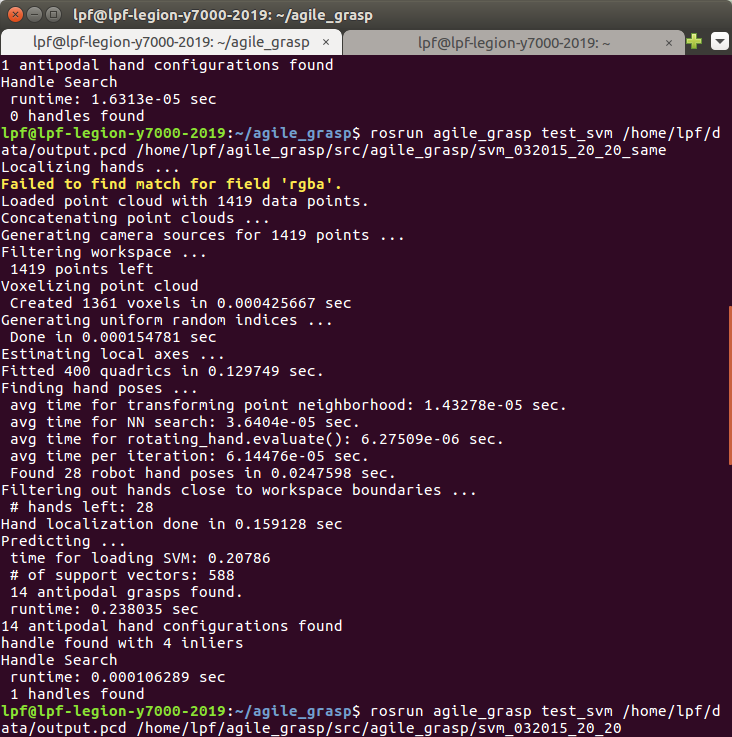The image size is (732, 737).
Task: Click the 'Done in 0.000154781 sec' line
Action: [113, 337]
